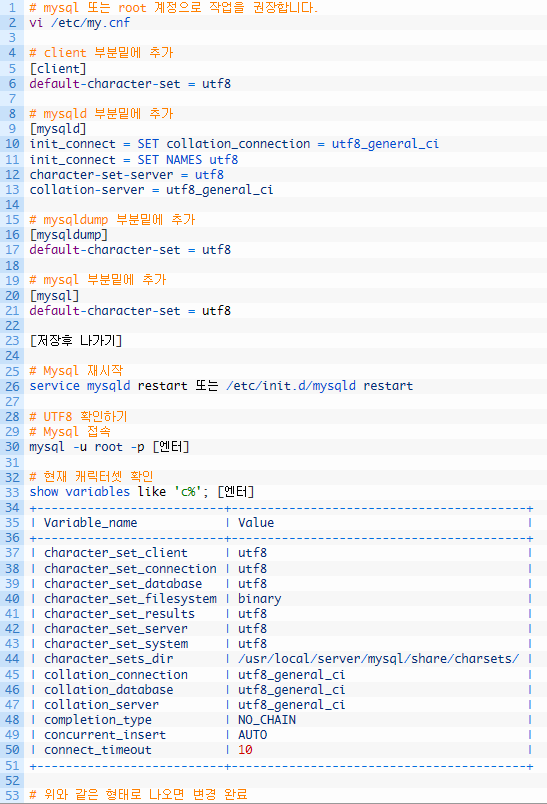Screen dimensions: 547x804
Task: Click 'character_set_connection' row name
Action: [130, 569]
